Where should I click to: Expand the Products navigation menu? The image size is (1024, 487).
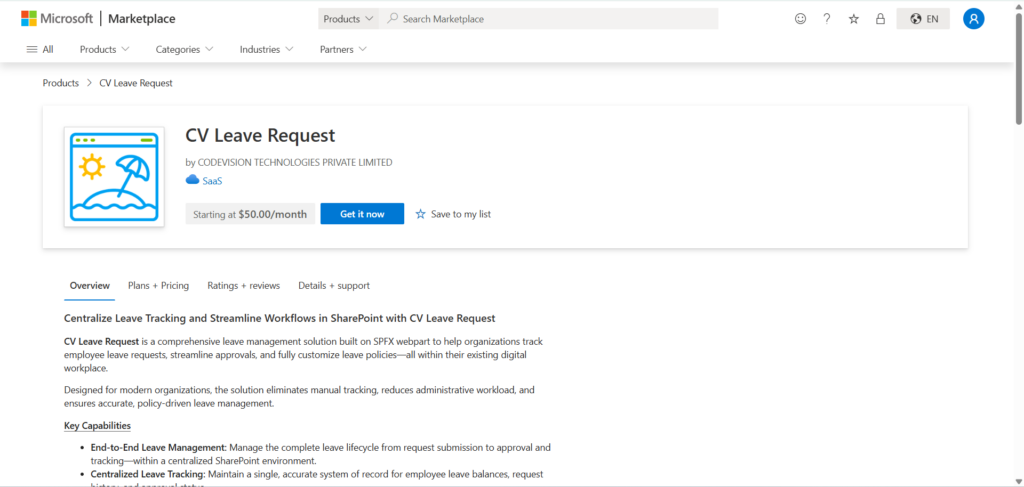click(104, 49)
